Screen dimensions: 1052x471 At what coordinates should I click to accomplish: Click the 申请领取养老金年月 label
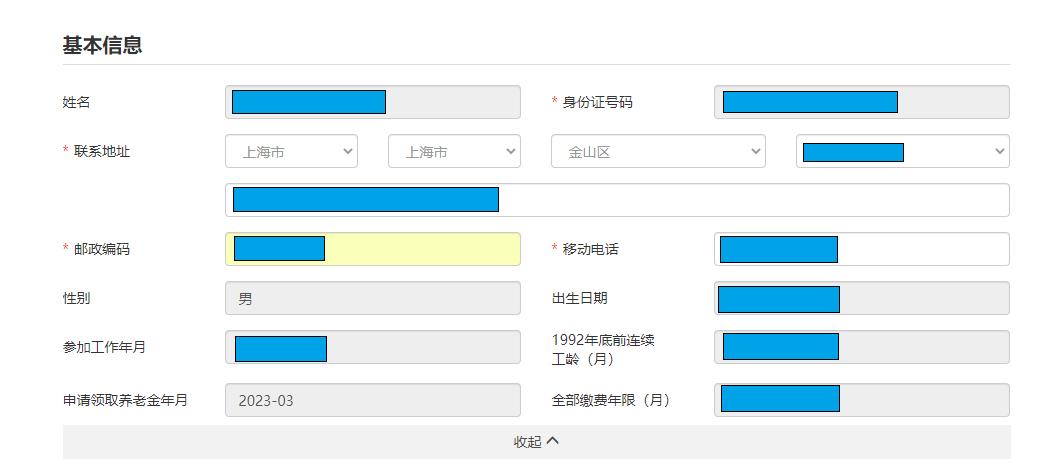click(x=125, y=401)
